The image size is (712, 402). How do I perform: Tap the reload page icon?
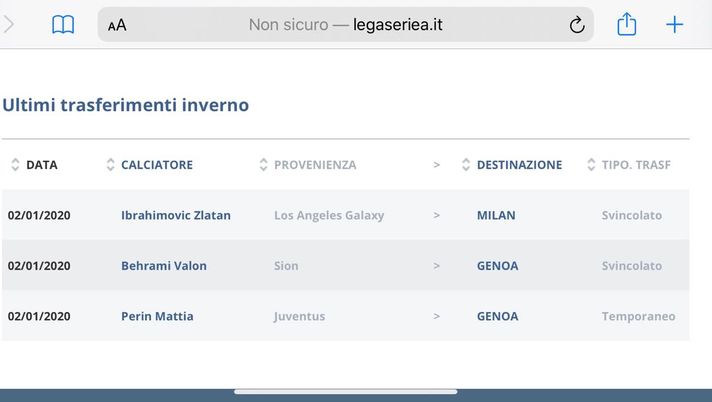coord(577,26)
